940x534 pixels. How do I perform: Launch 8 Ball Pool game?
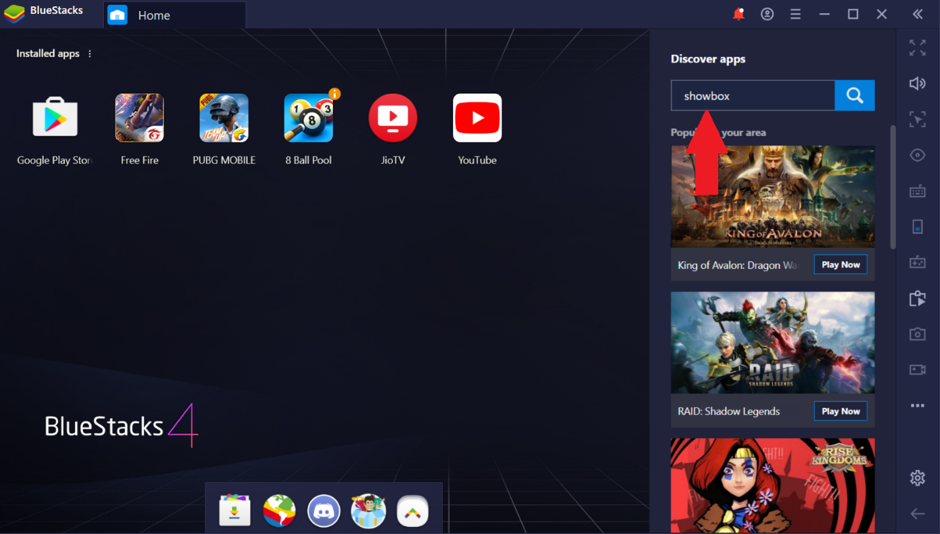pyautogui.click(x=308, y=119)
